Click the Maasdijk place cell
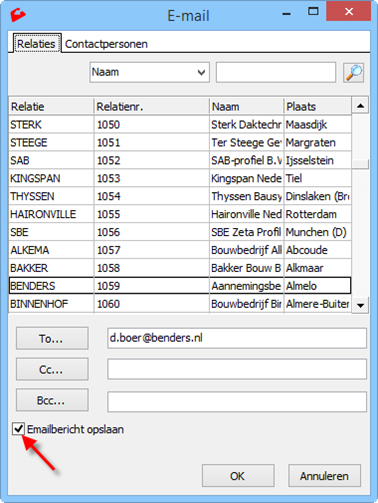Viewport: 378px width, 503px height. point(318,125)
